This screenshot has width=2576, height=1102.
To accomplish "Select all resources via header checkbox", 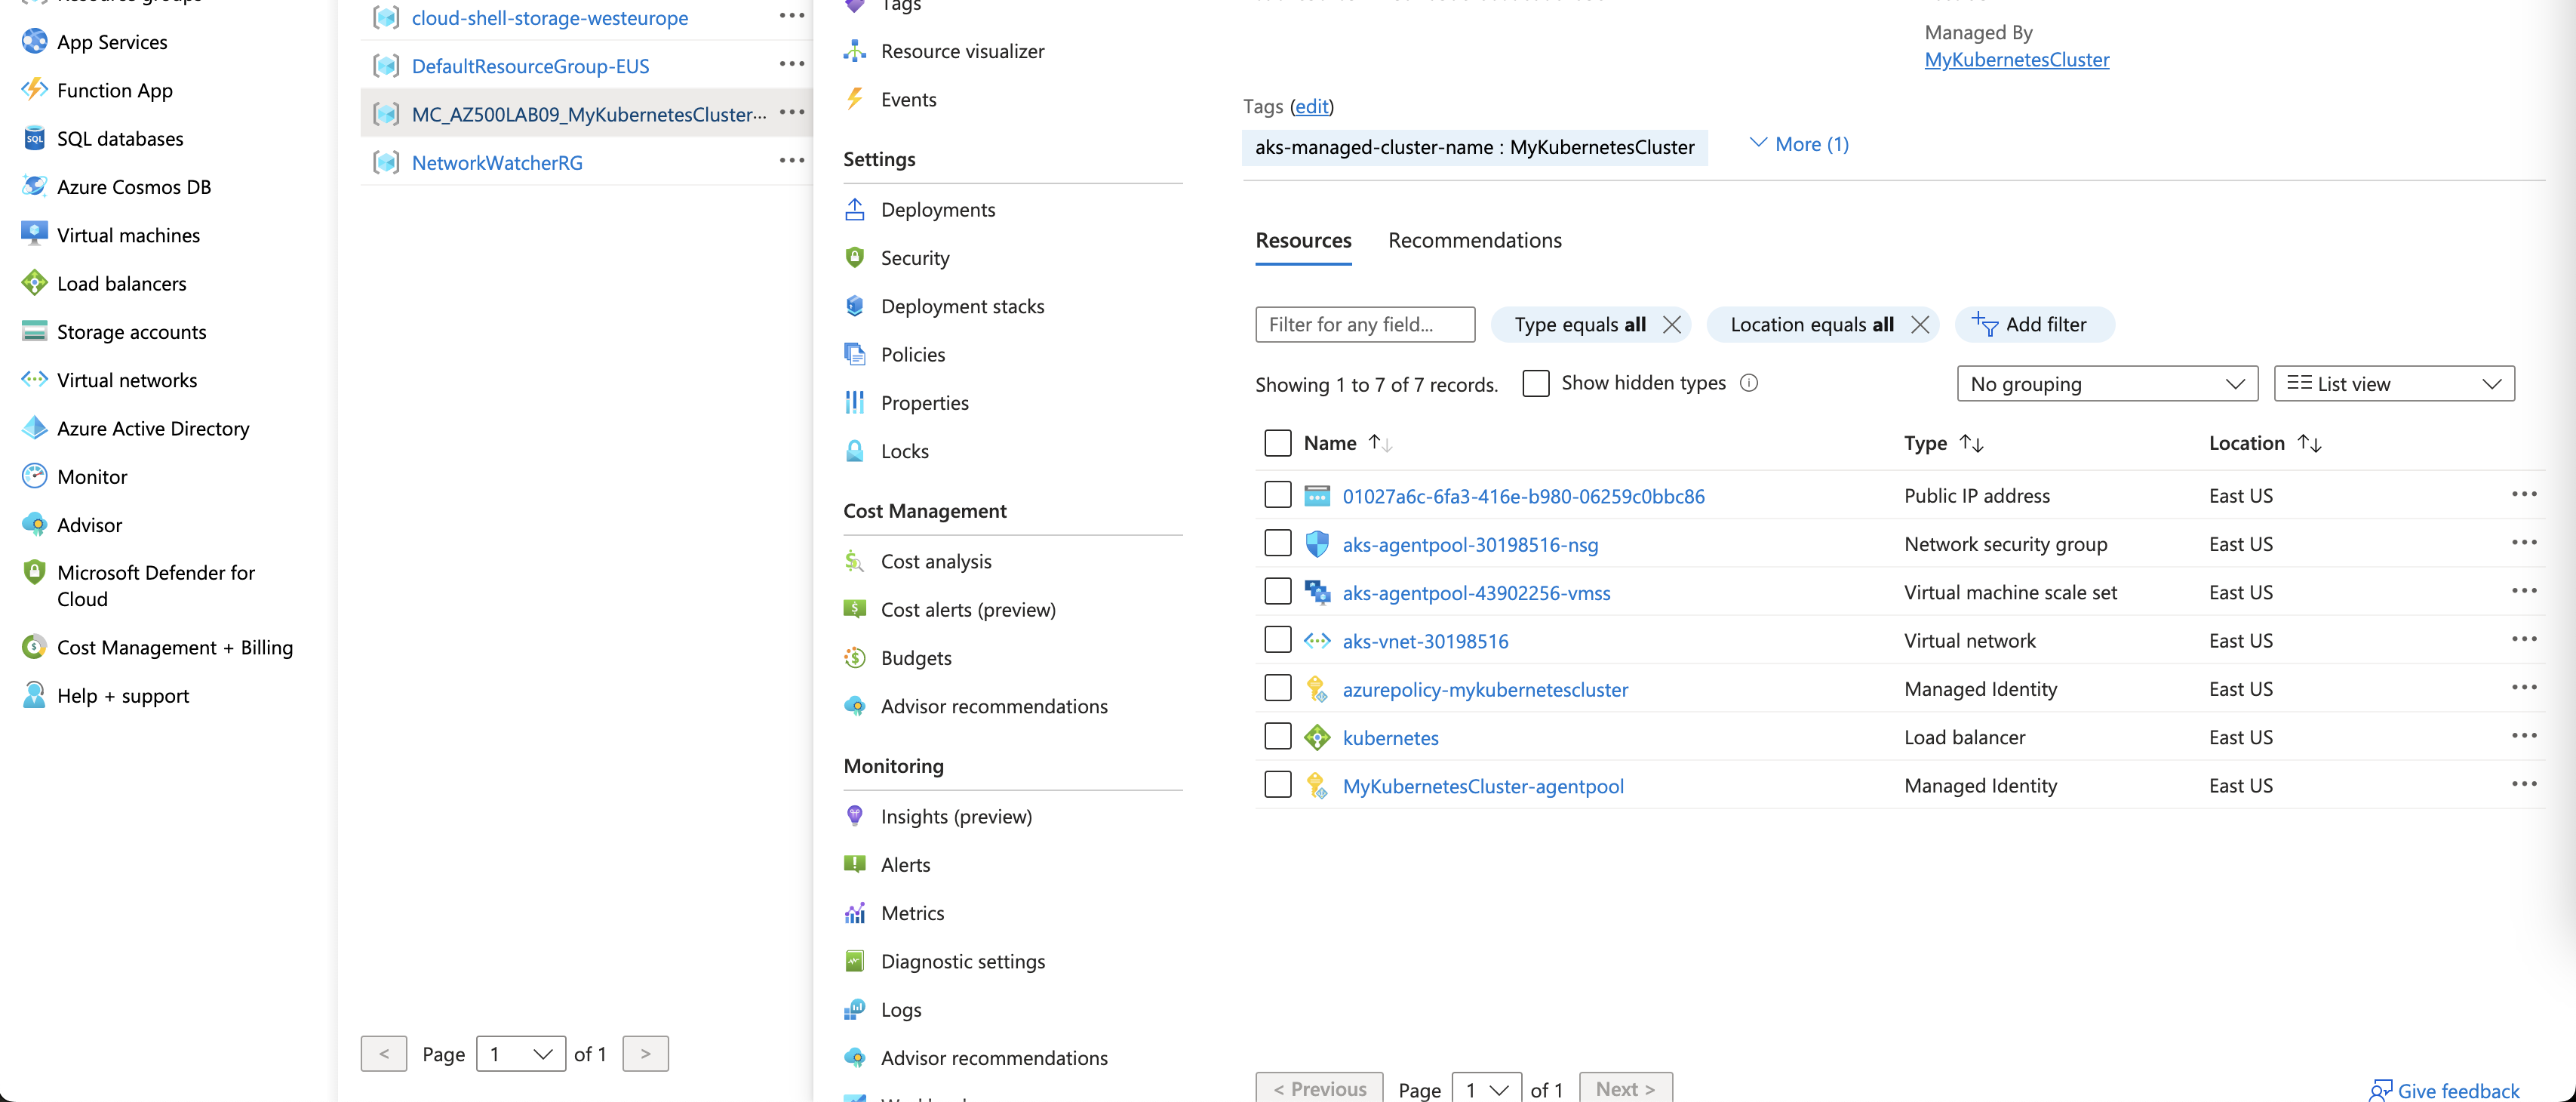I will pos(1277,442).
